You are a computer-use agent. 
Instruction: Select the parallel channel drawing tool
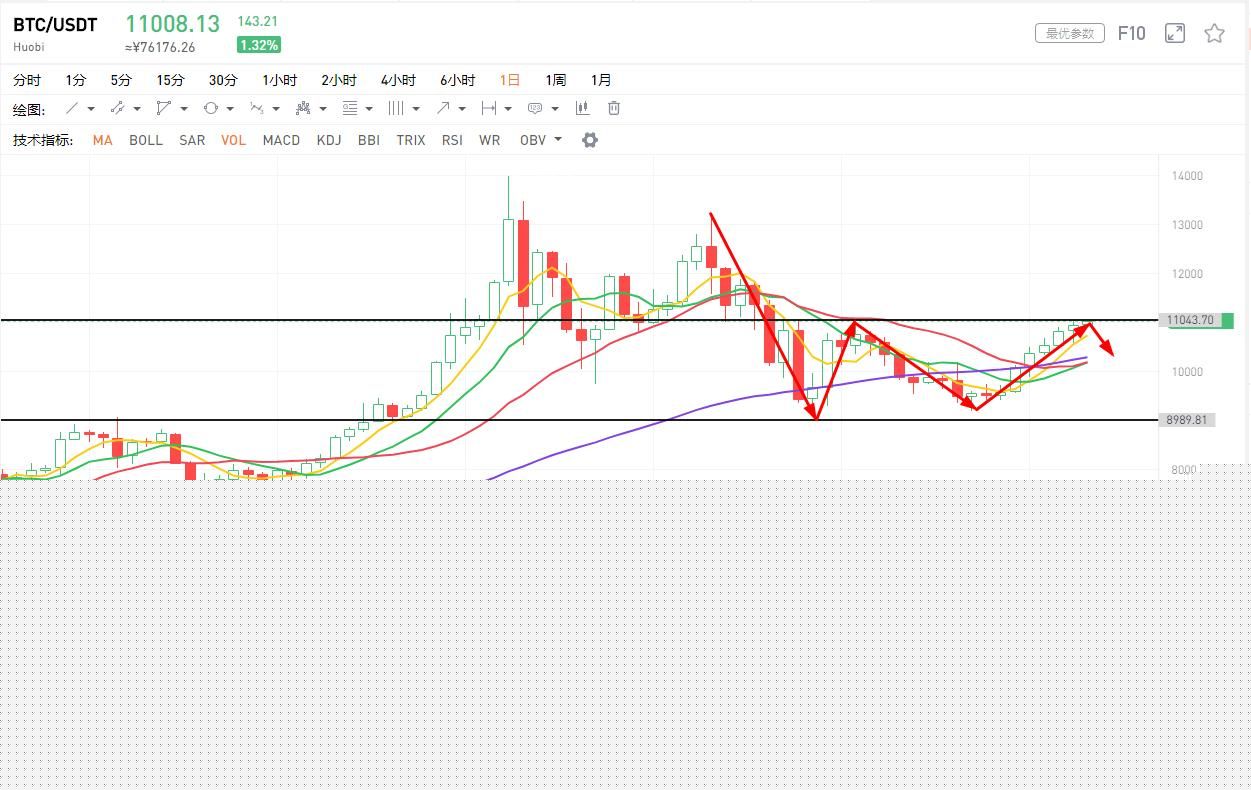pyautogui.click(x=164, y=108)
